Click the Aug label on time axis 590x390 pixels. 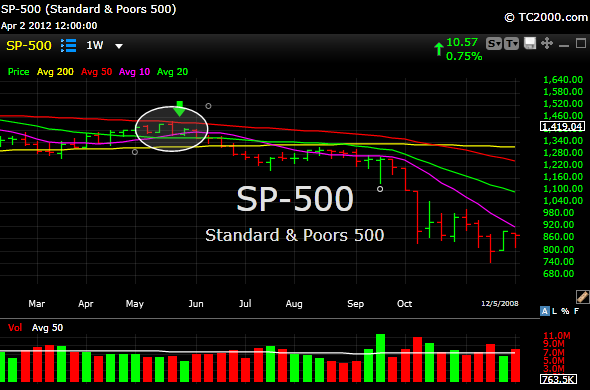[294, 303]
